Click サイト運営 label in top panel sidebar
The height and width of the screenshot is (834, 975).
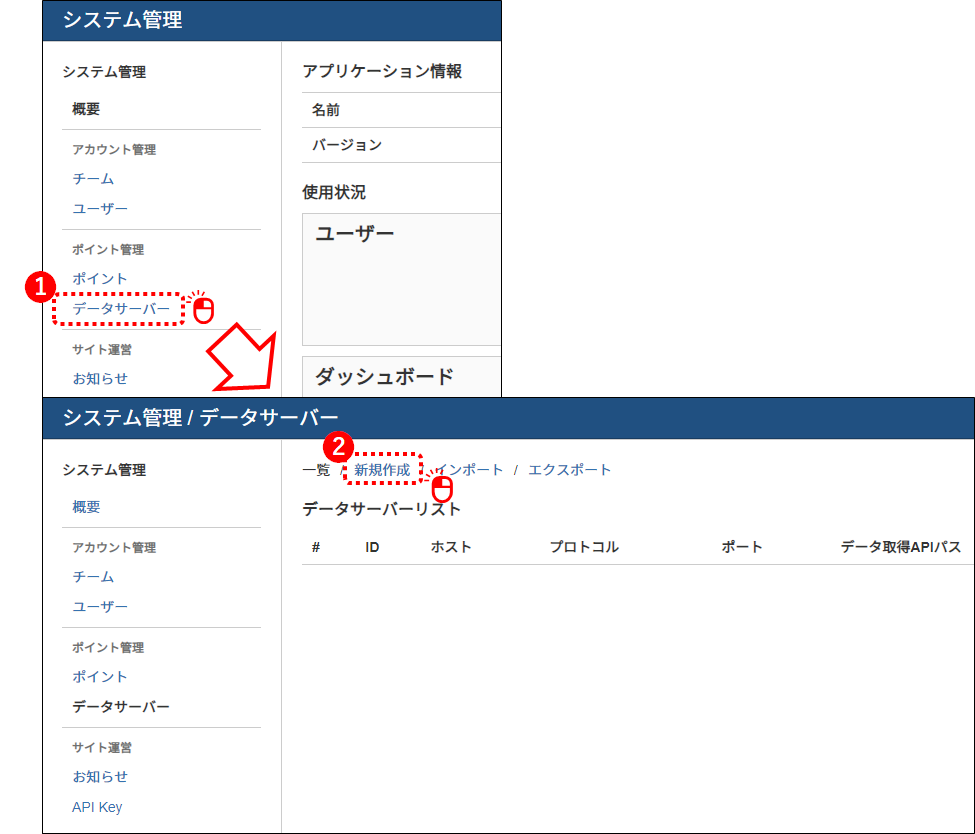(x=102, y=350)
